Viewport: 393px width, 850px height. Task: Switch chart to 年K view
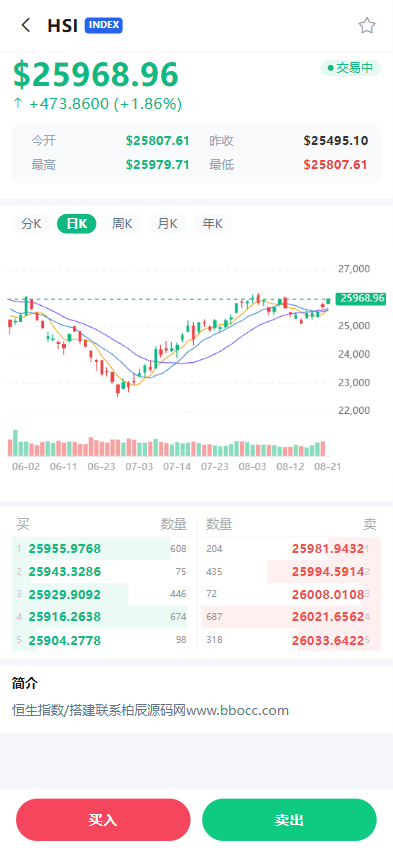[212, 224]
